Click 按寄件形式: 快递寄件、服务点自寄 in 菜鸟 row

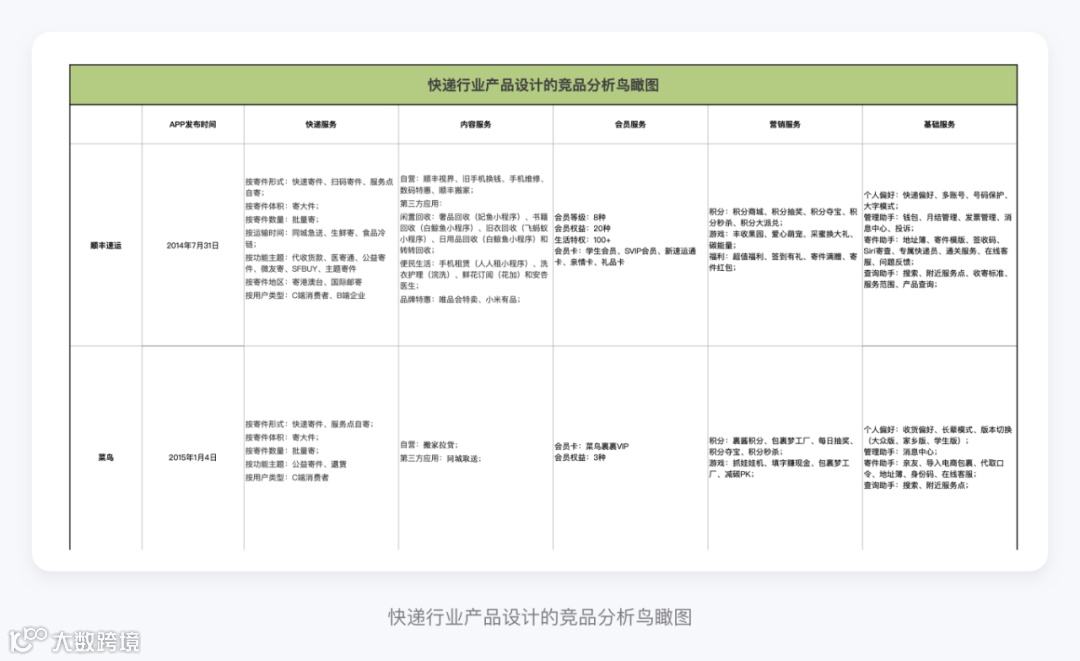coord(309,424)
